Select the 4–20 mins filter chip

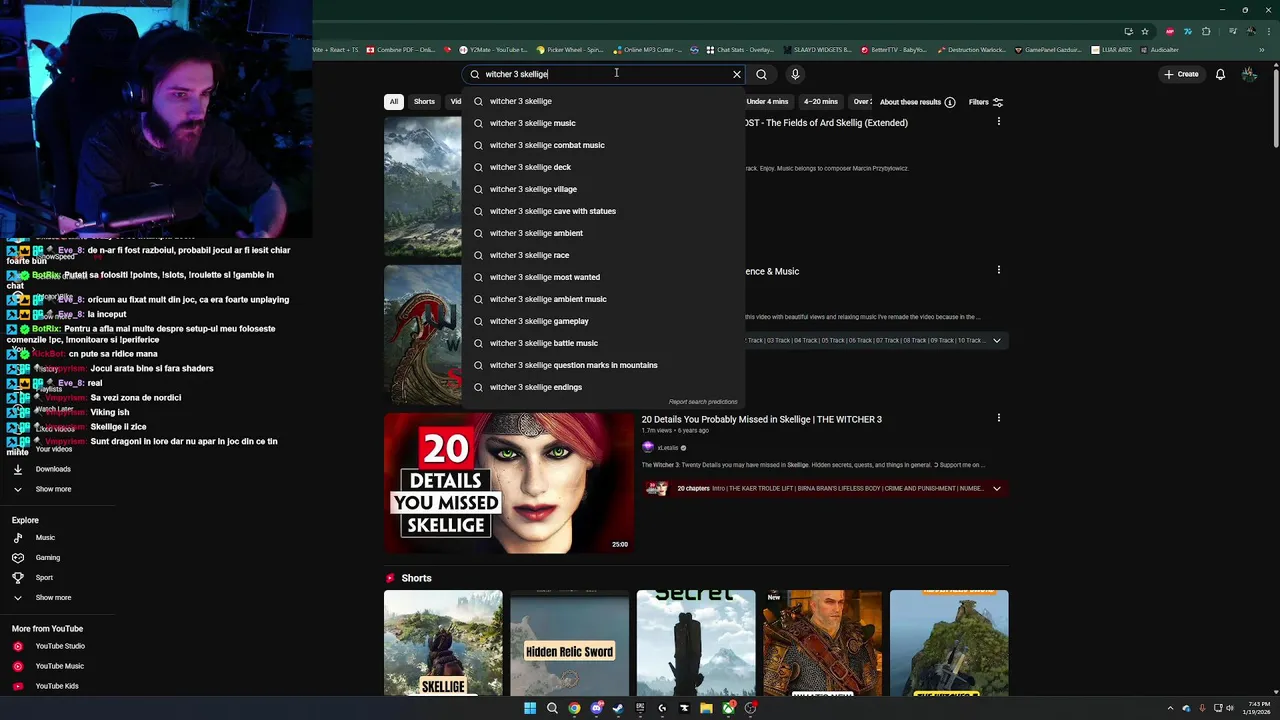coord(820,101)
